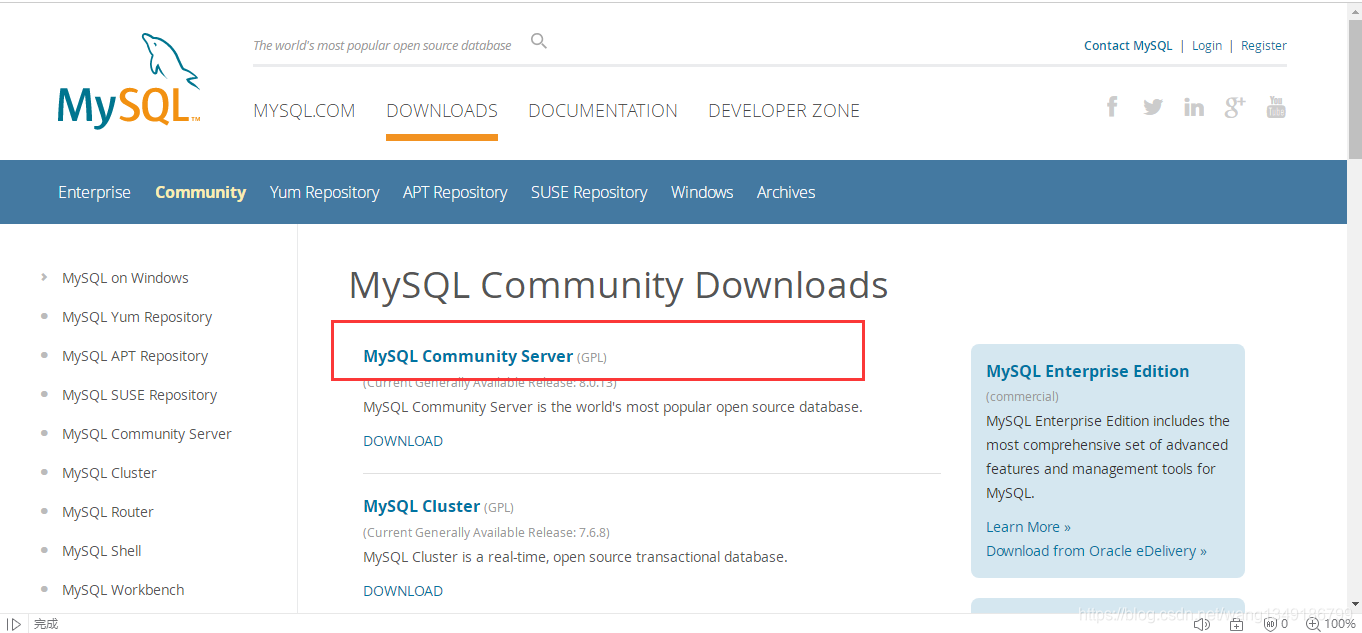Select Windows in blue submenu
The height and width of the screenshot is (633, 1362).
702,192
